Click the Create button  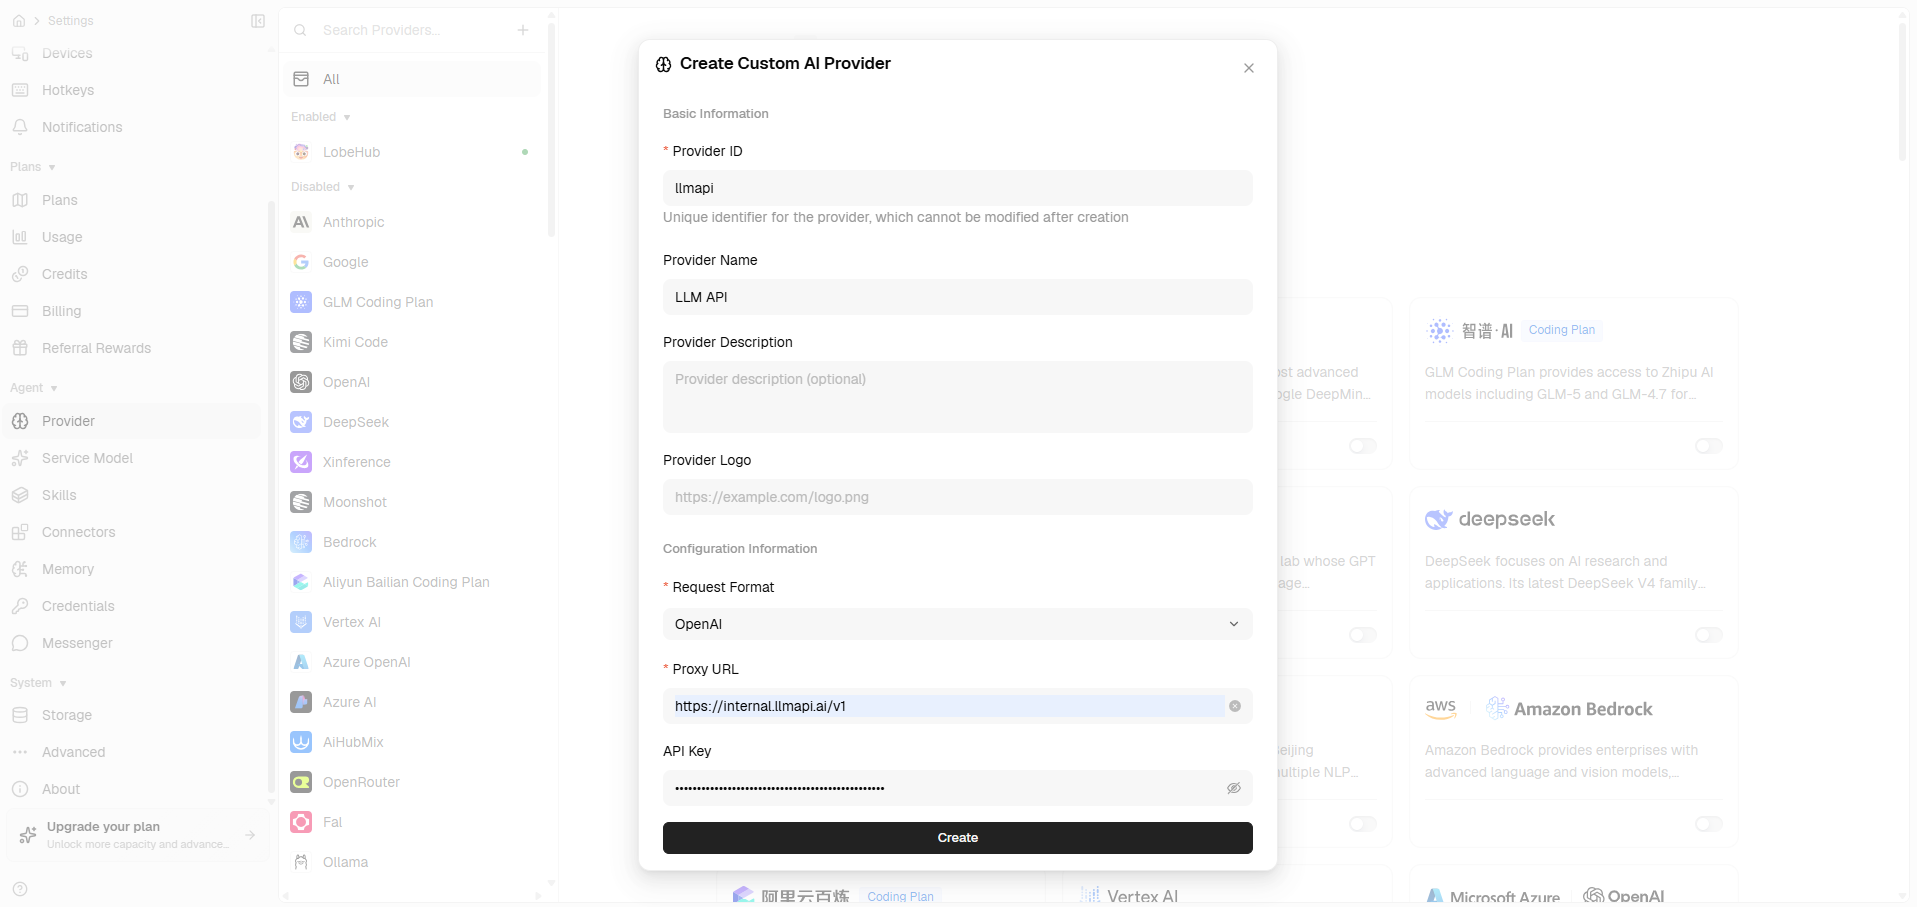(x=958, y=838)
